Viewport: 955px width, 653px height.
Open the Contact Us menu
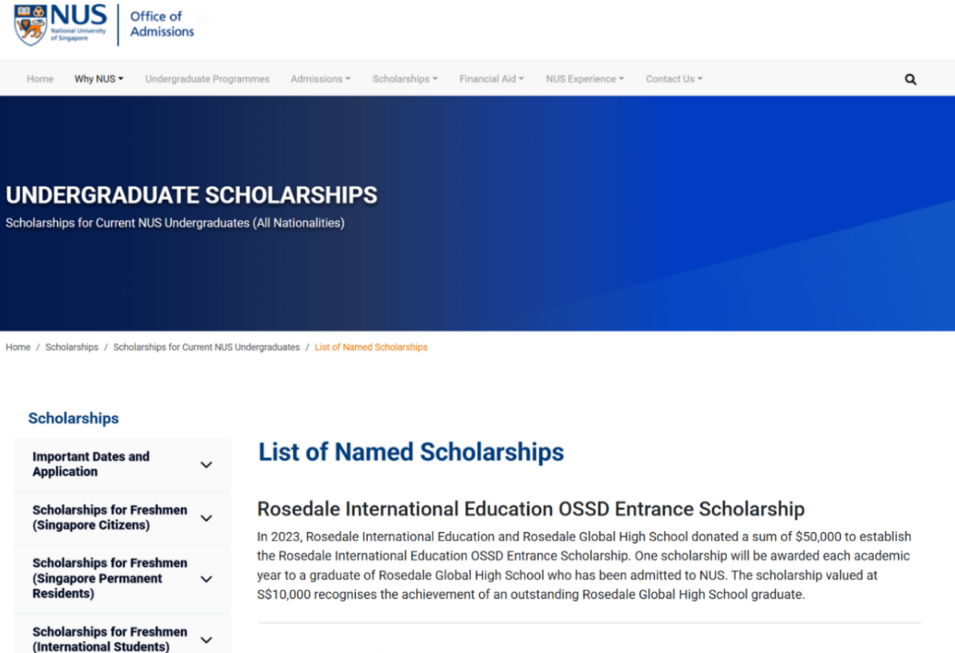point(674,79)
